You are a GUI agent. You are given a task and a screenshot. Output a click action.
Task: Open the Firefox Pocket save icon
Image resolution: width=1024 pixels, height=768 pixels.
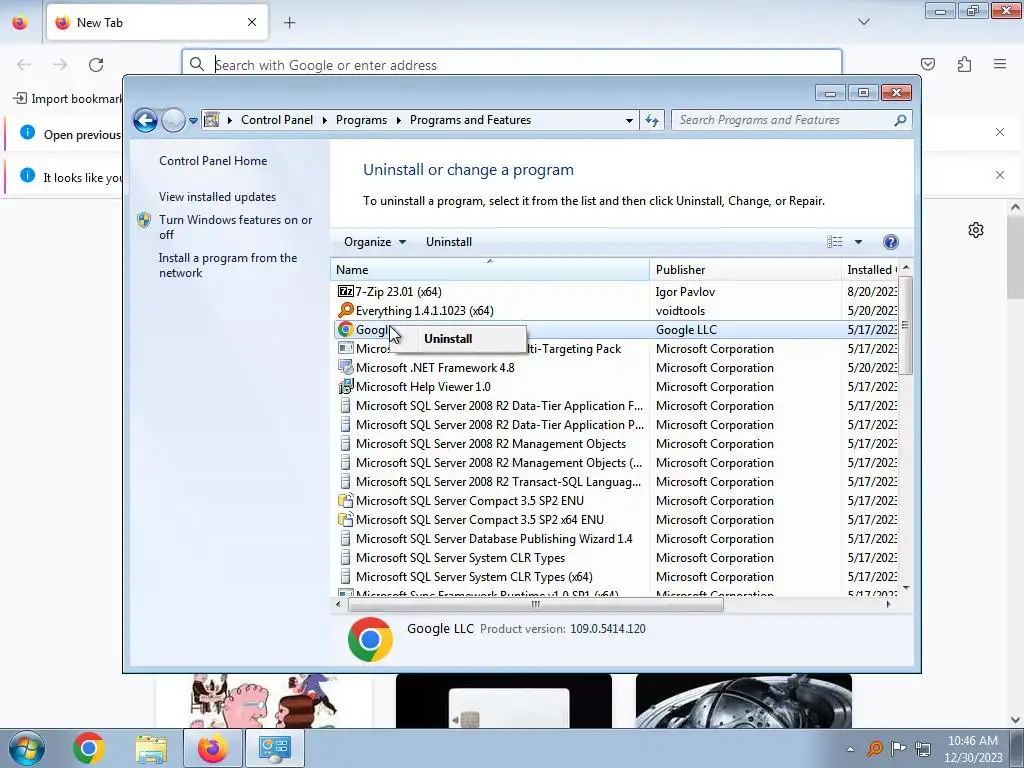click(928, 64)
